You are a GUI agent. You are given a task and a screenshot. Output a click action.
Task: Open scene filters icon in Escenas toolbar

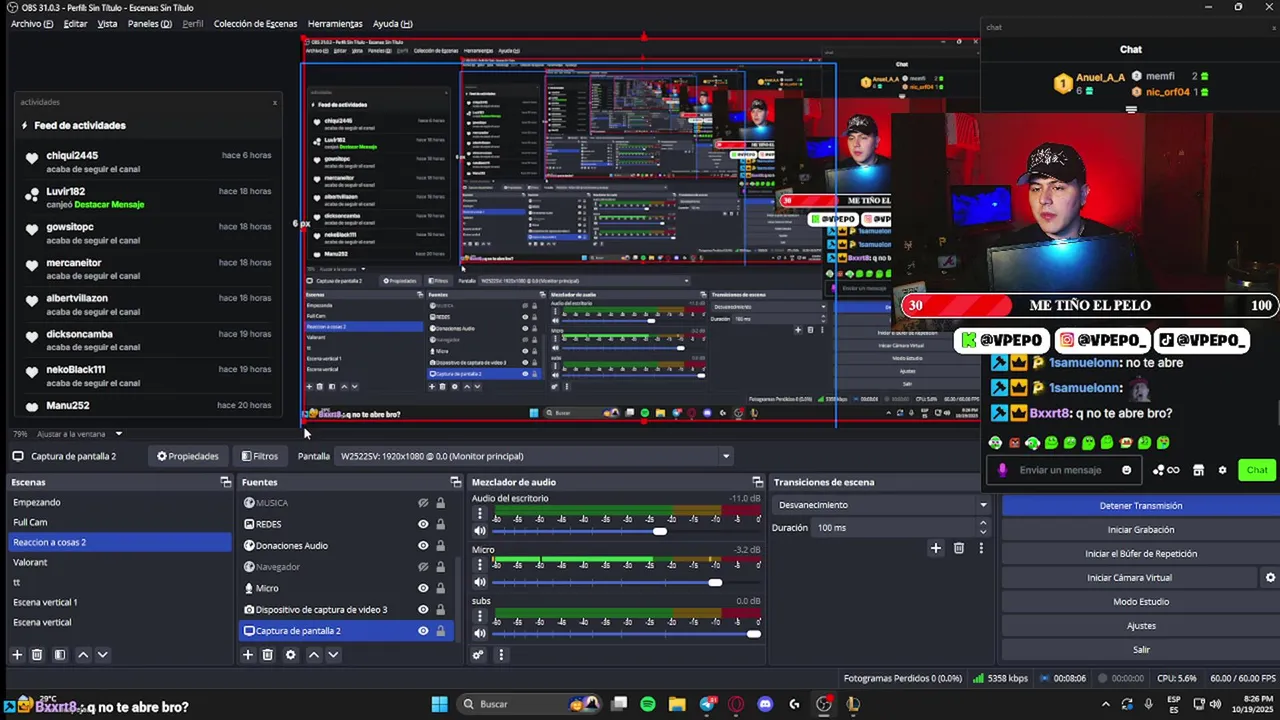pyautogui.click(x=60, y=655)
